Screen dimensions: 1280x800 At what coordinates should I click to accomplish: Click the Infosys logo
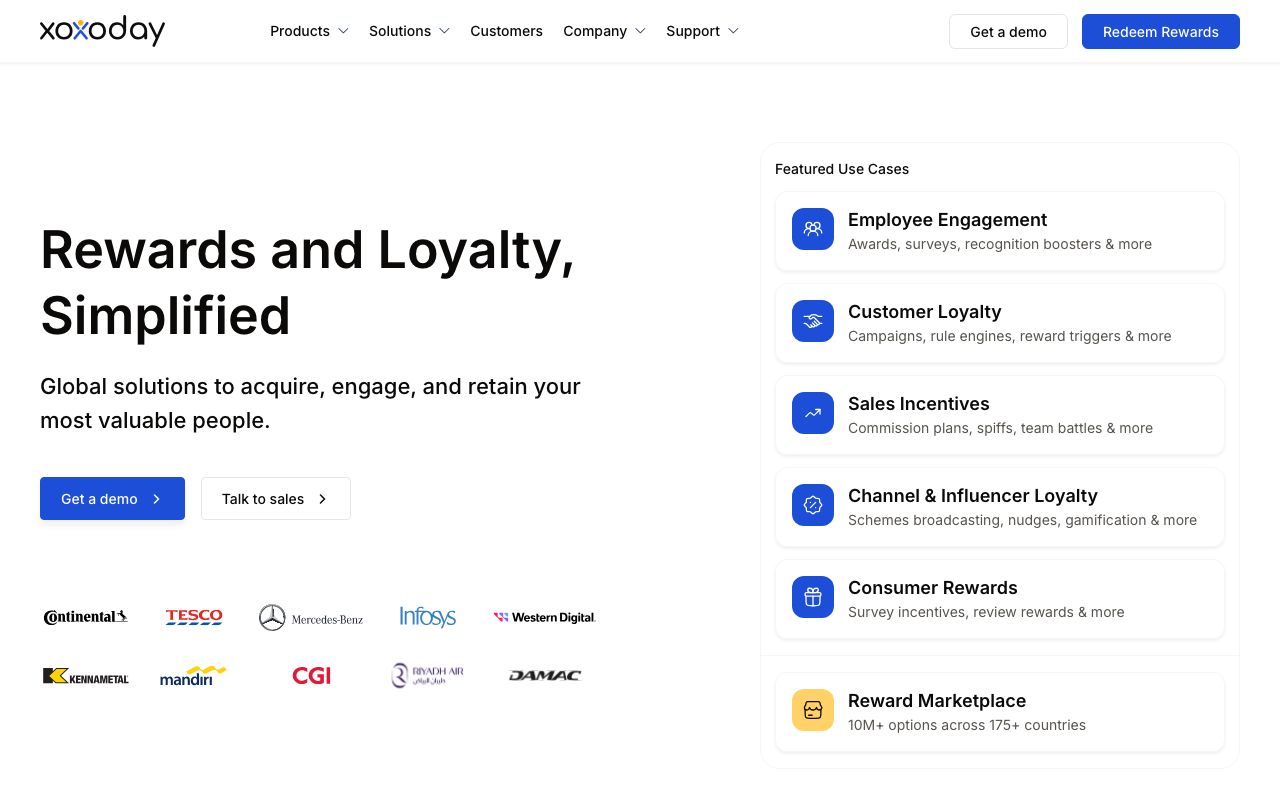428,617
